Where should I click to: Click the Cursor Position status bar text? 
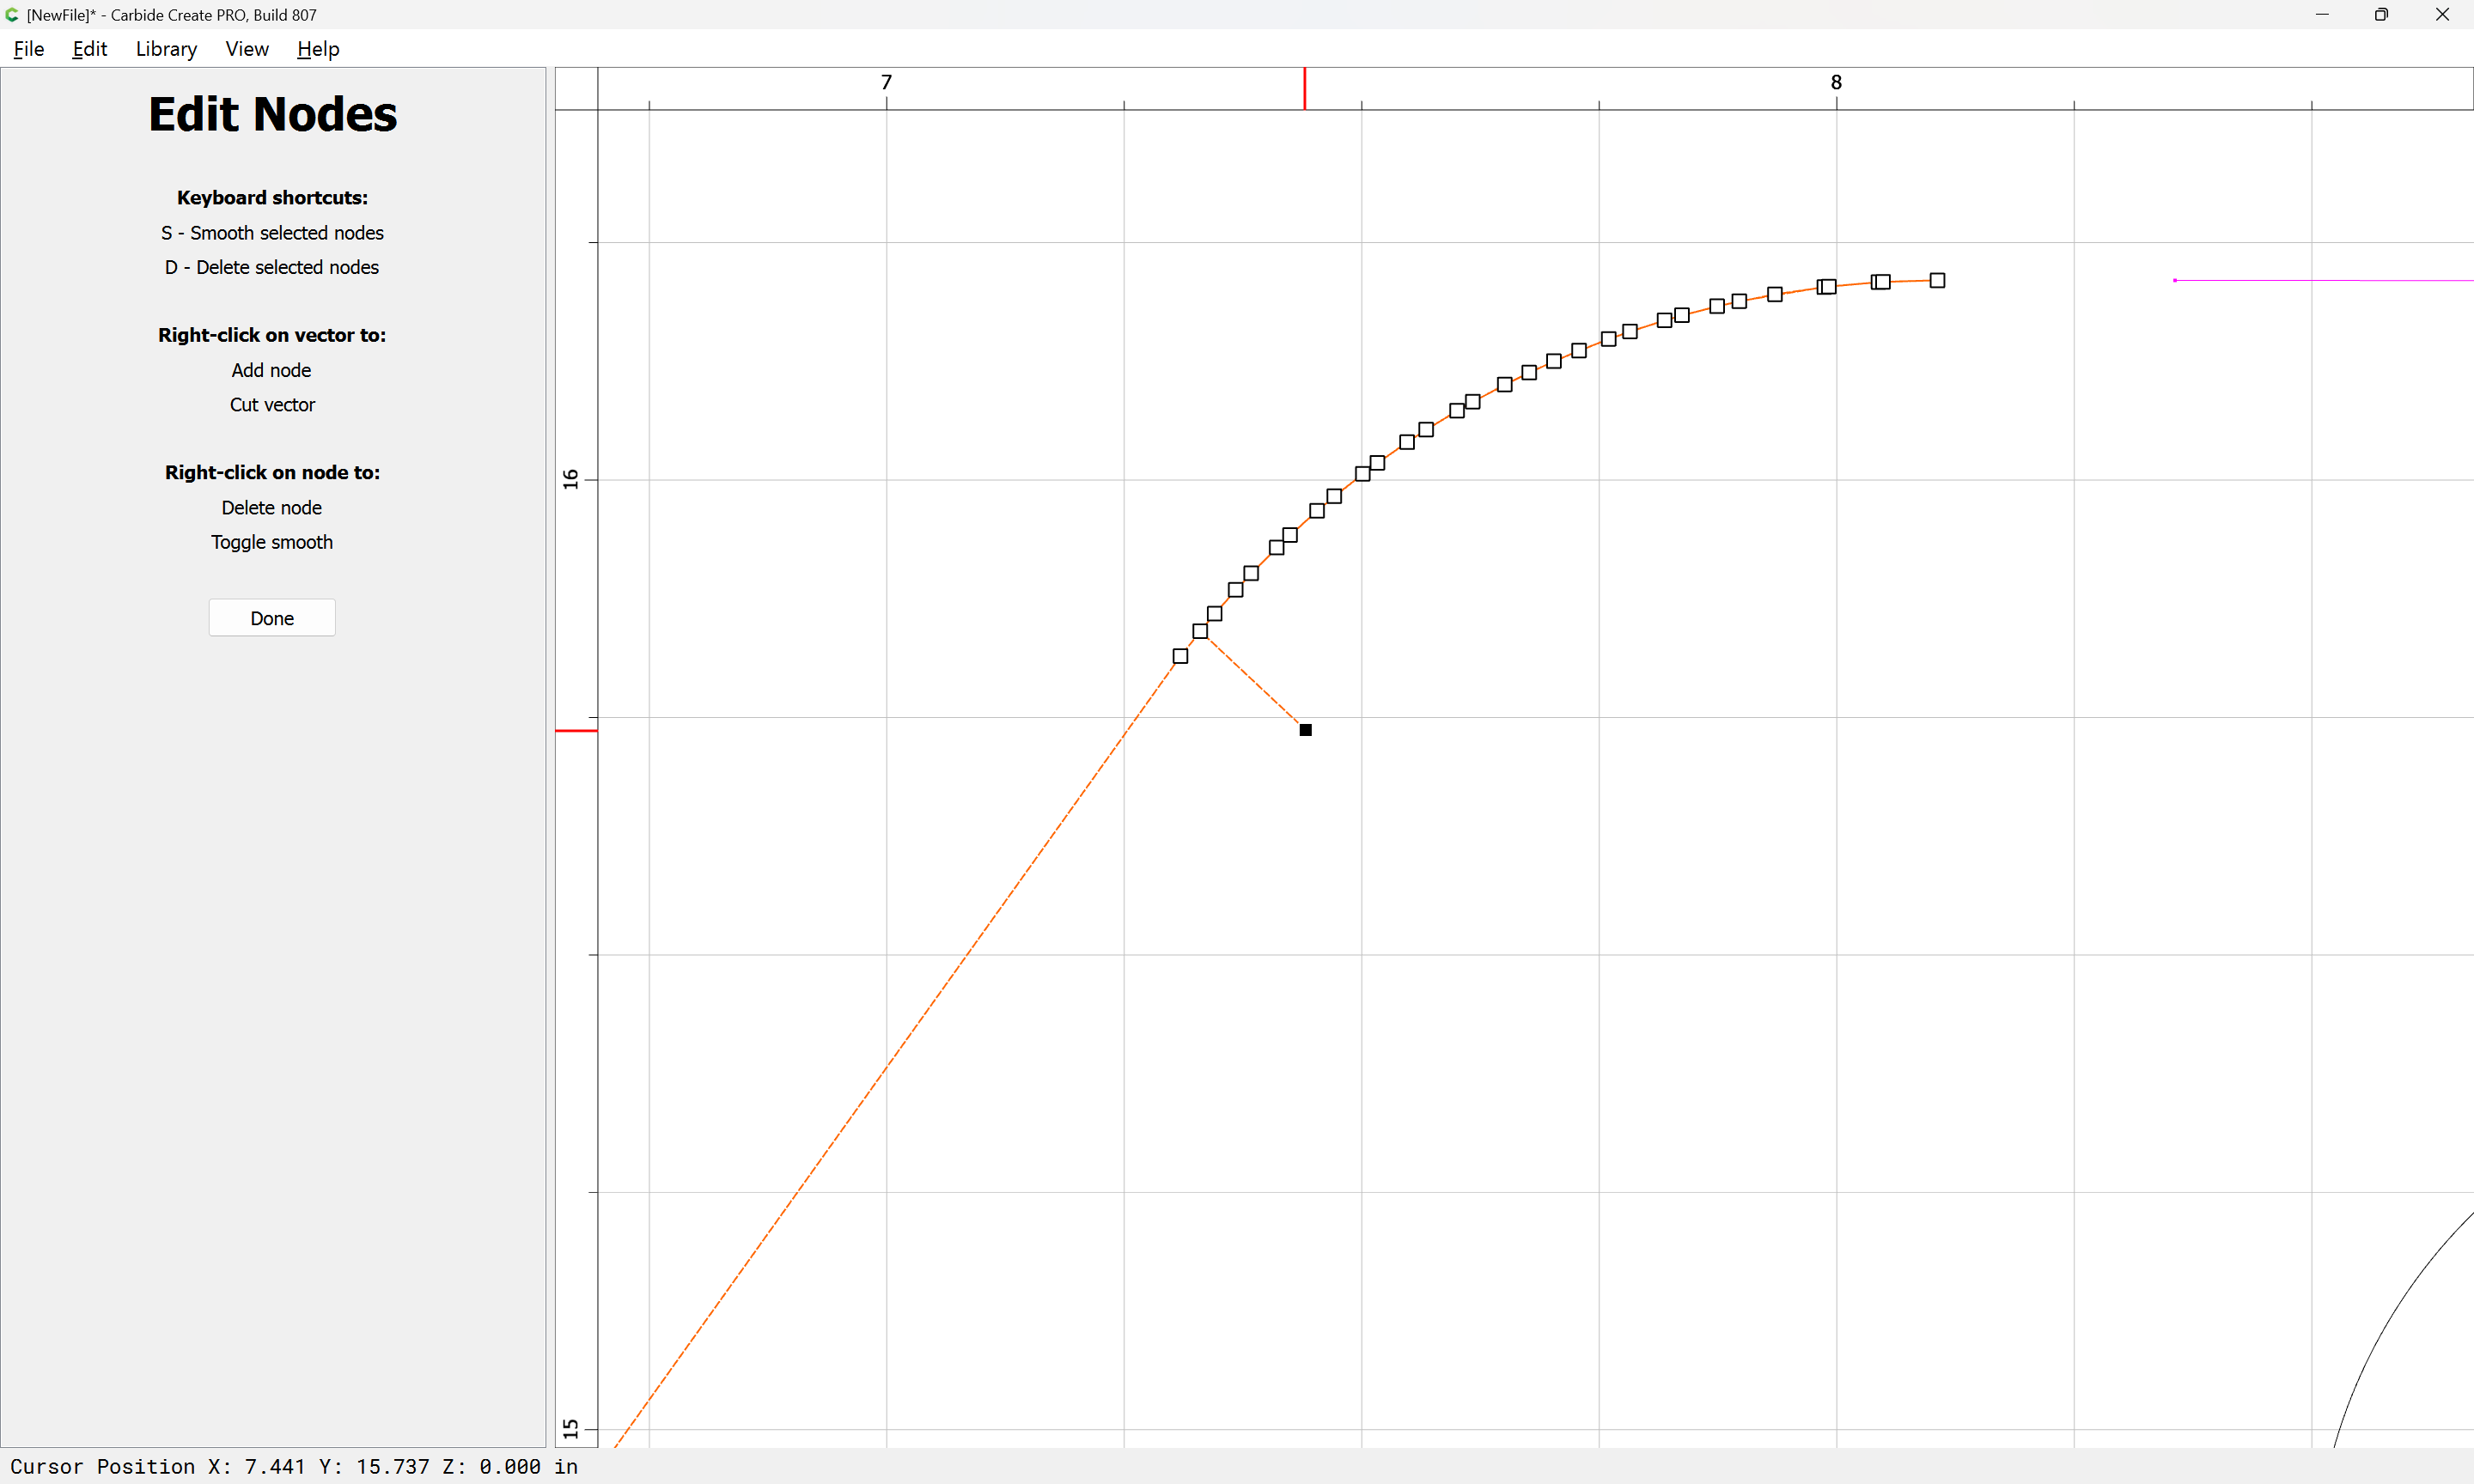click(x=294, y=1466)
